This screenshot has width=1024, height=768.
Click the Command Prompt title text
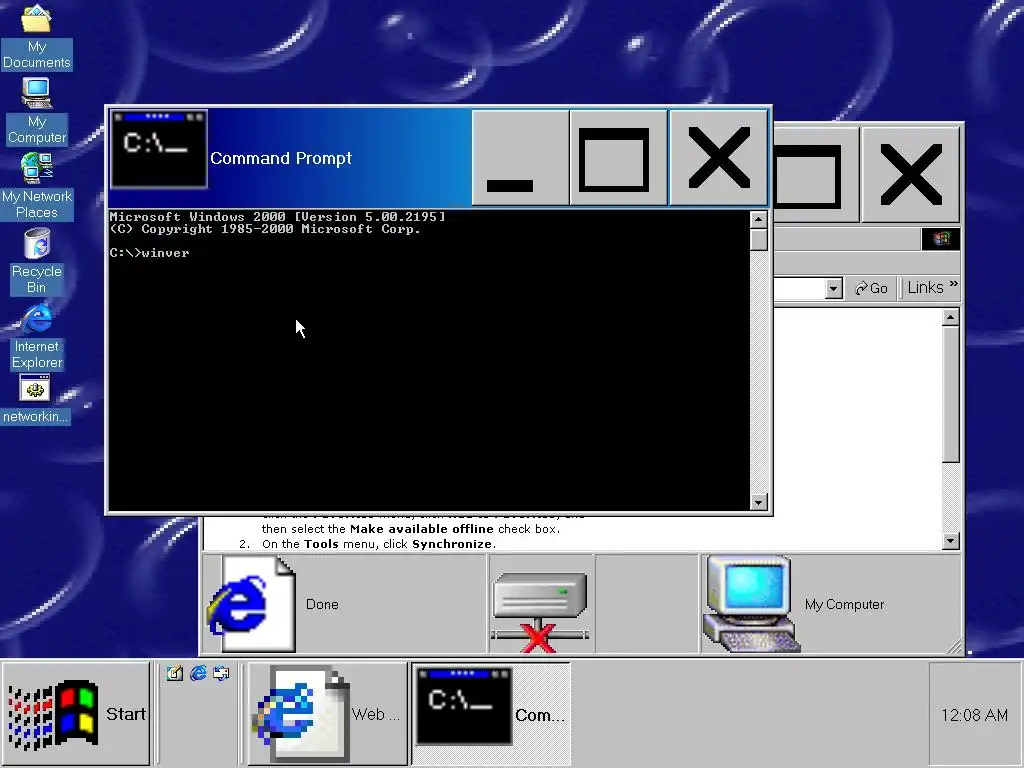[281, 158]
